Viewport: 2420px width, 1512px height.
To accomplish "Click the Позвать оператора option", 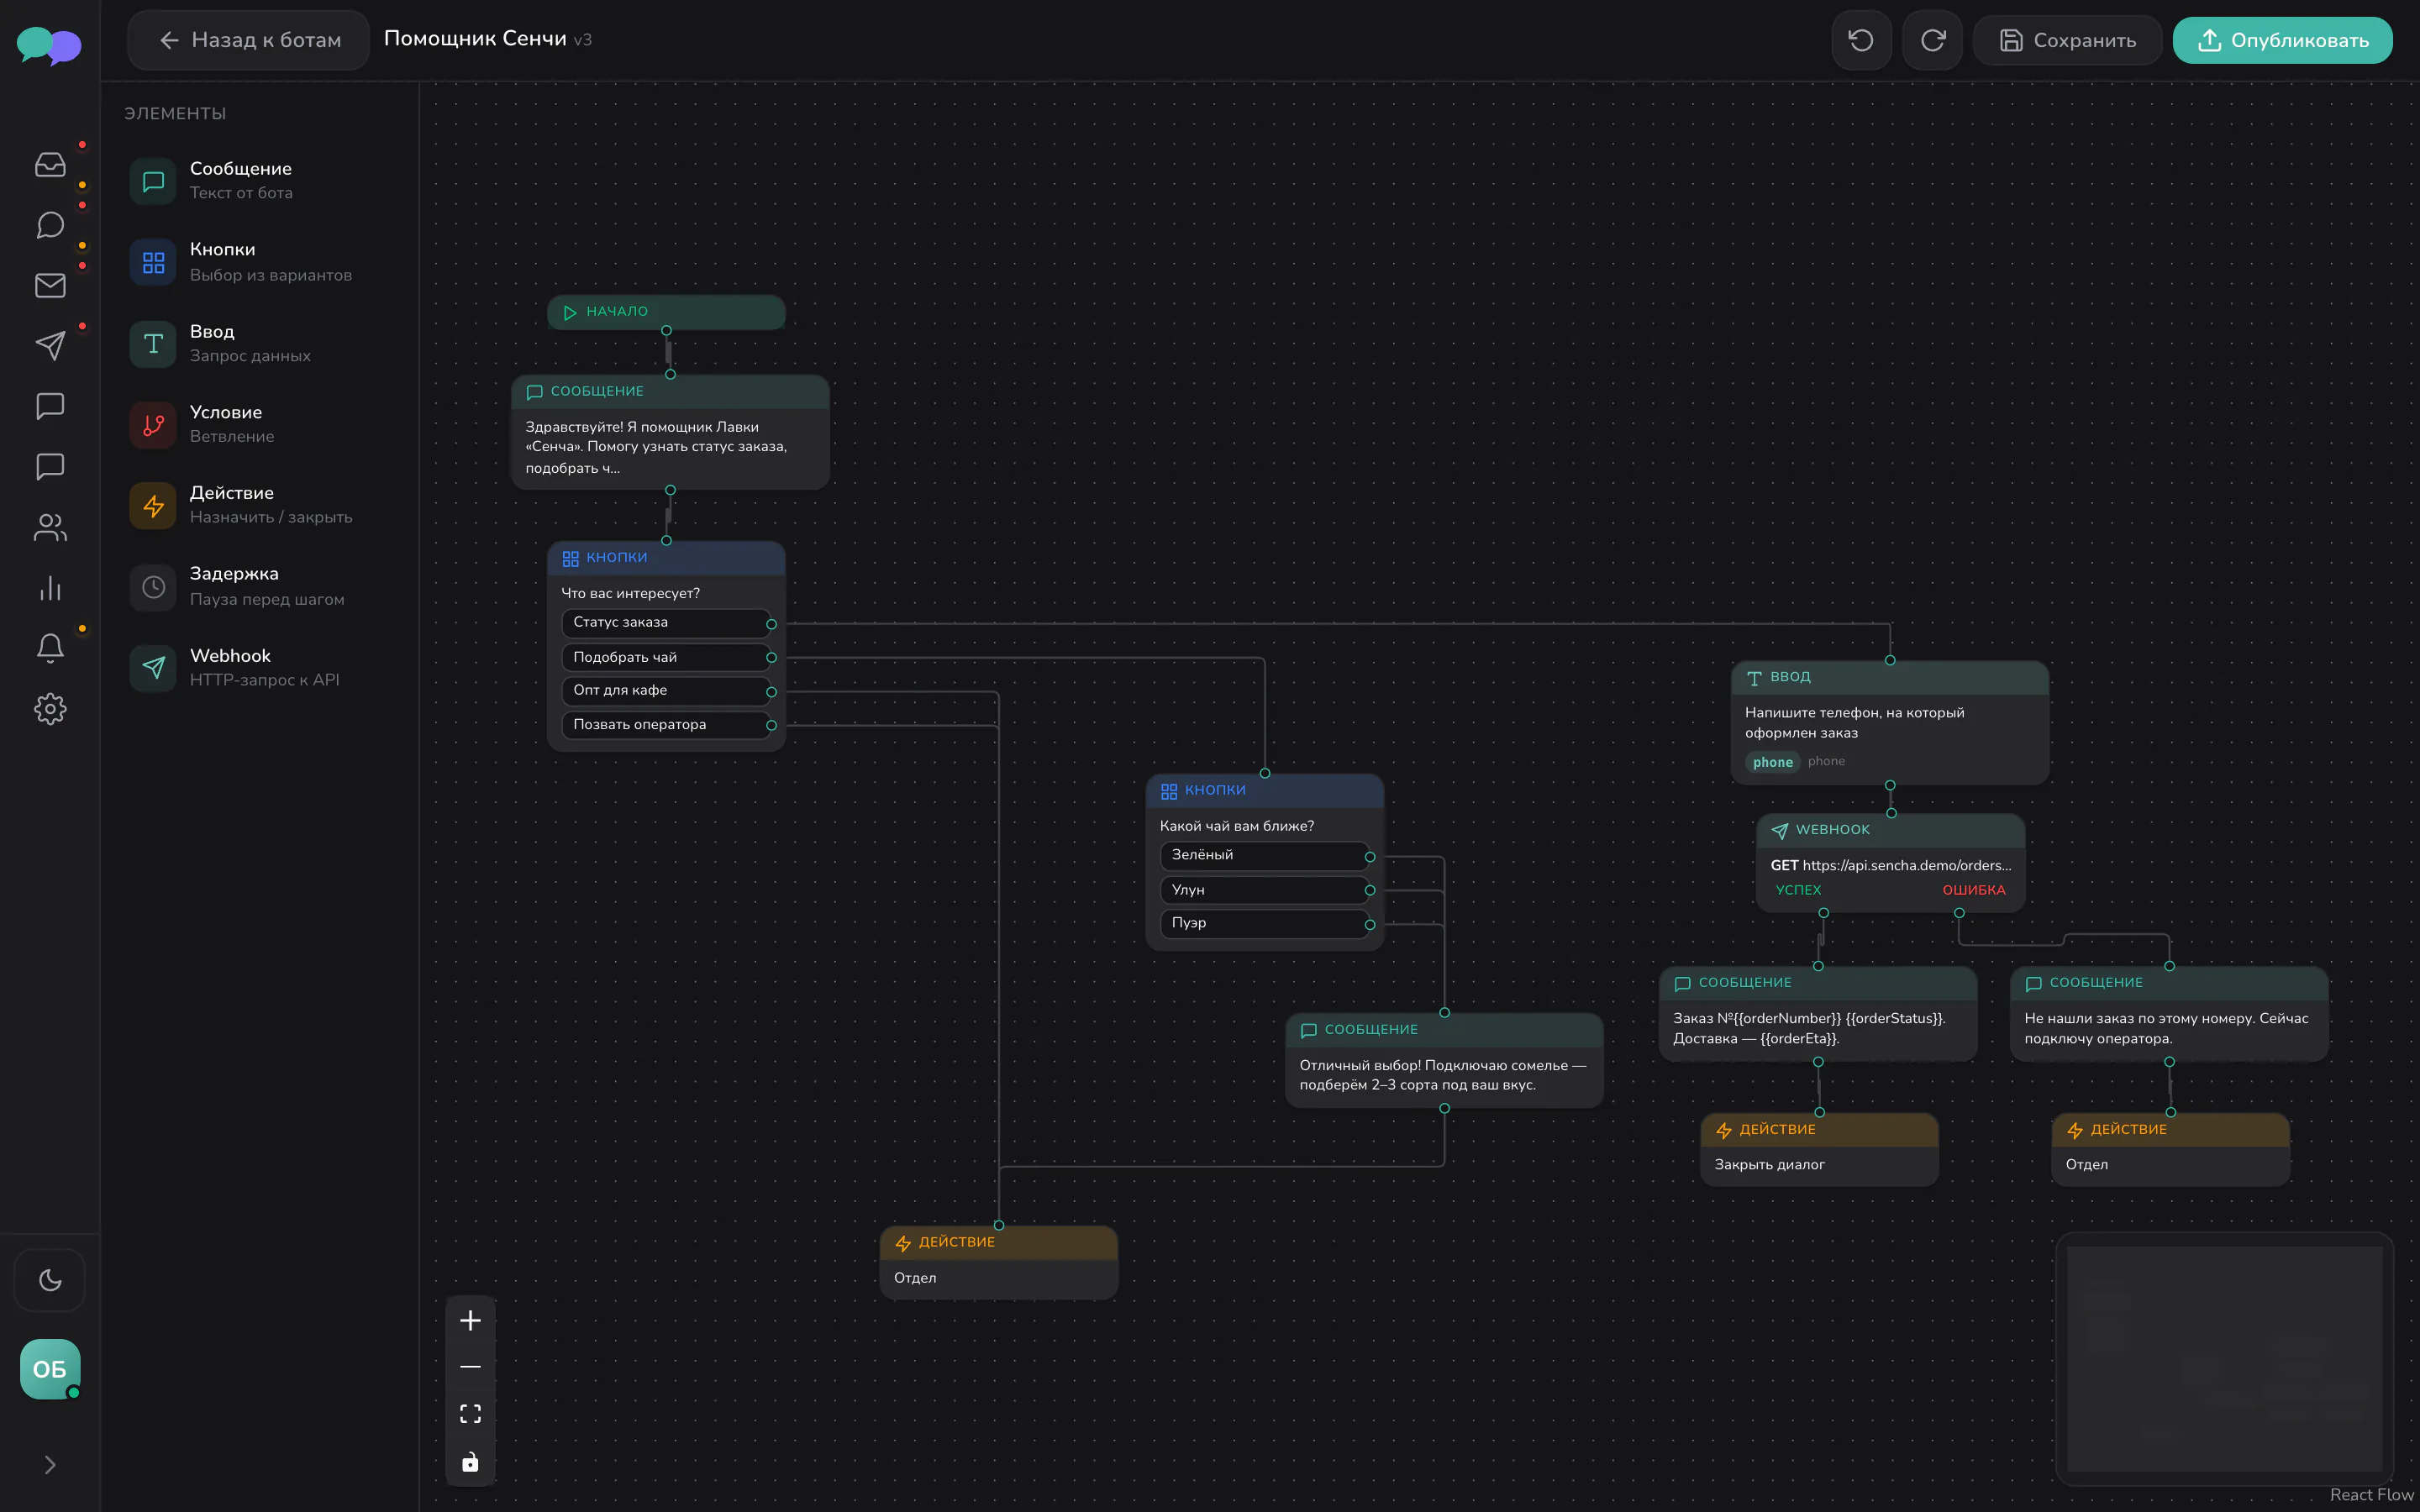I will [x=666, y=725].
